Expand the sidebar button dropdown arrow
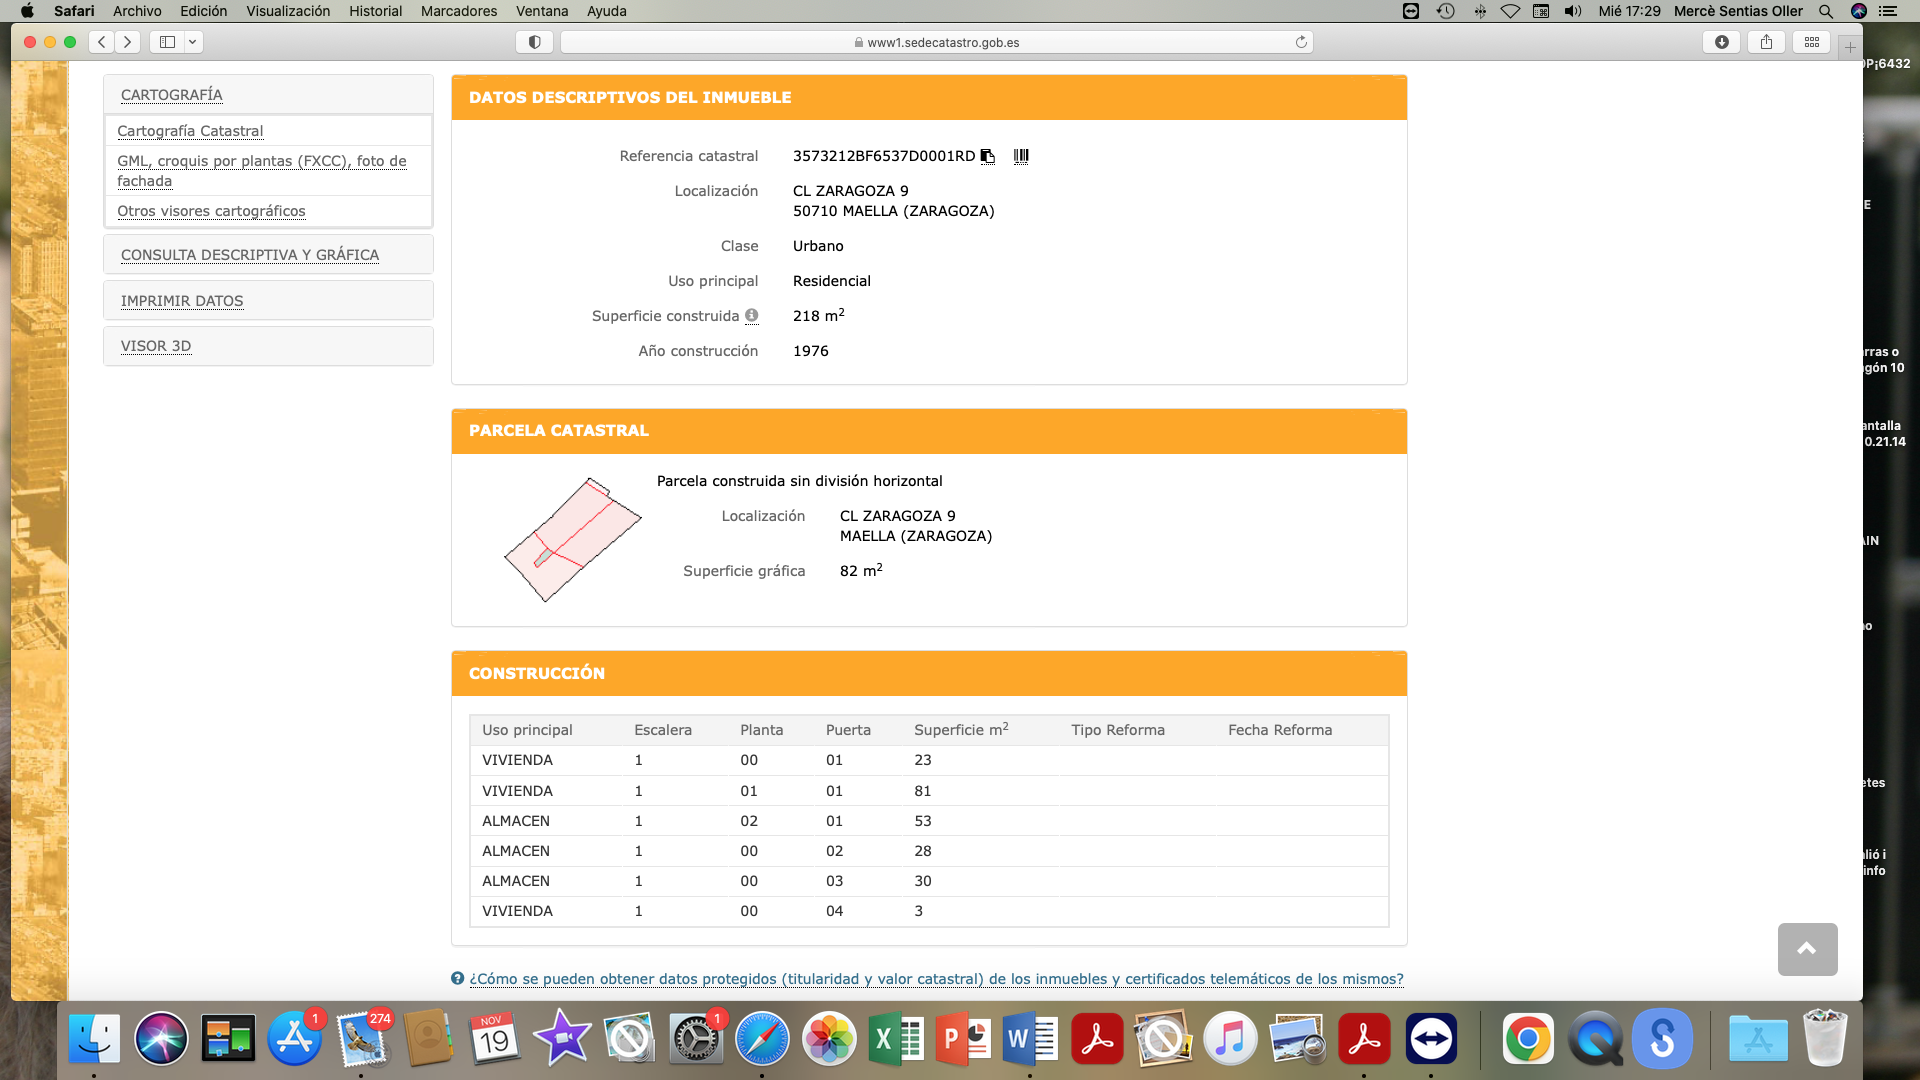 click(x=193, y=42)
